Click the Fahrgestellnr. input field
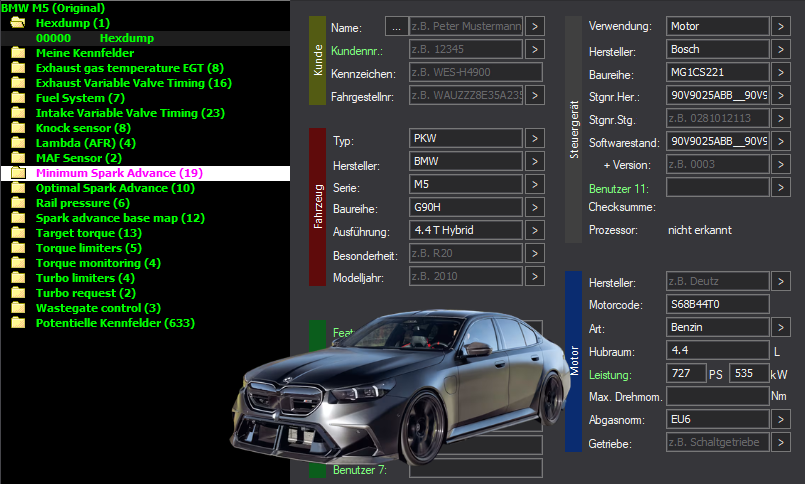805x484 pixels. pyautogui.click(x=466, y=95)
